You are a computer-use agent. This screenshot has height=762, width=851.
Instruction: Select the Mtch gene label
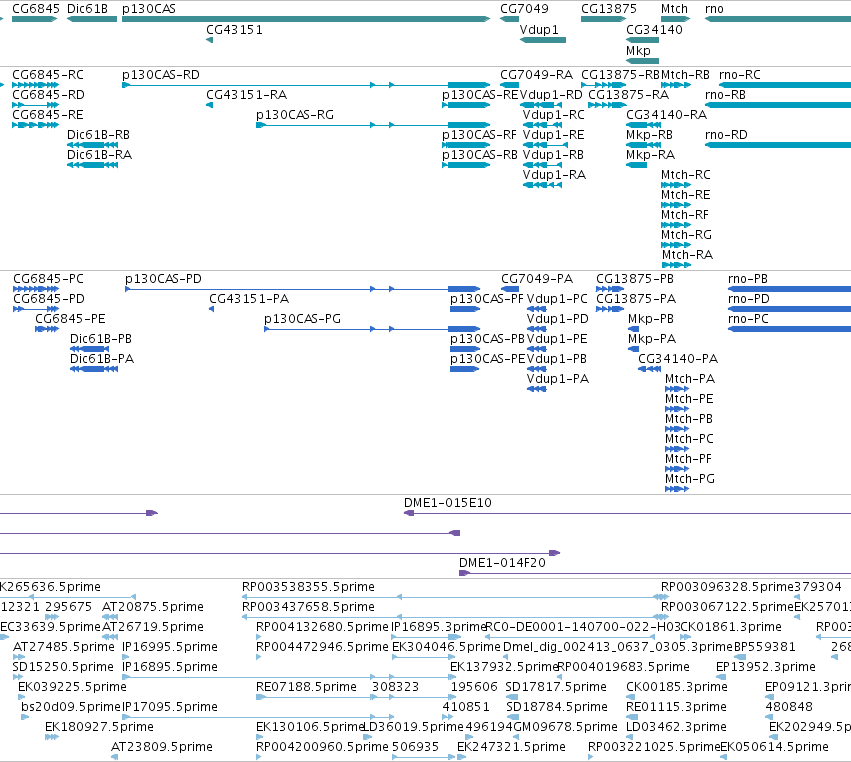tap(675, 9)
